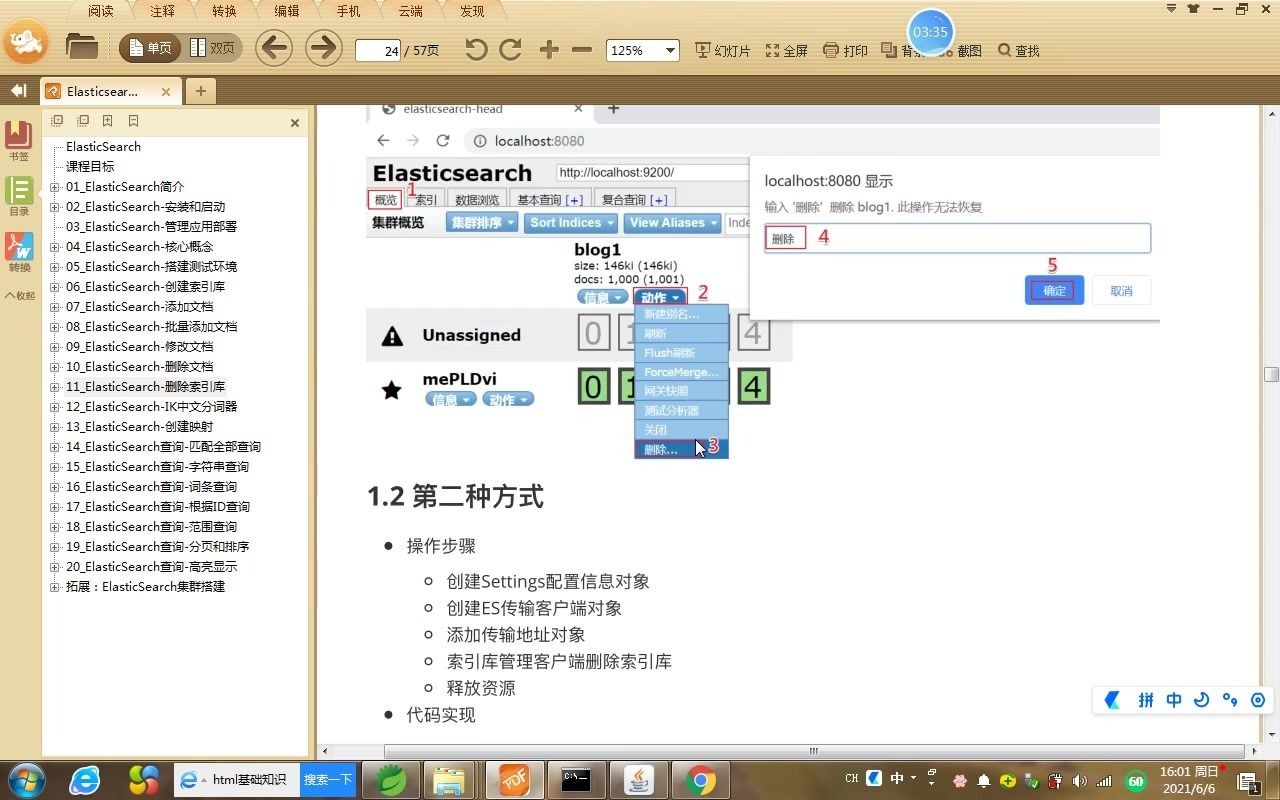Rotate page clockwise
Image resolution: width=1280 pixels, height=800 pixels.
(x=510, y=49)
